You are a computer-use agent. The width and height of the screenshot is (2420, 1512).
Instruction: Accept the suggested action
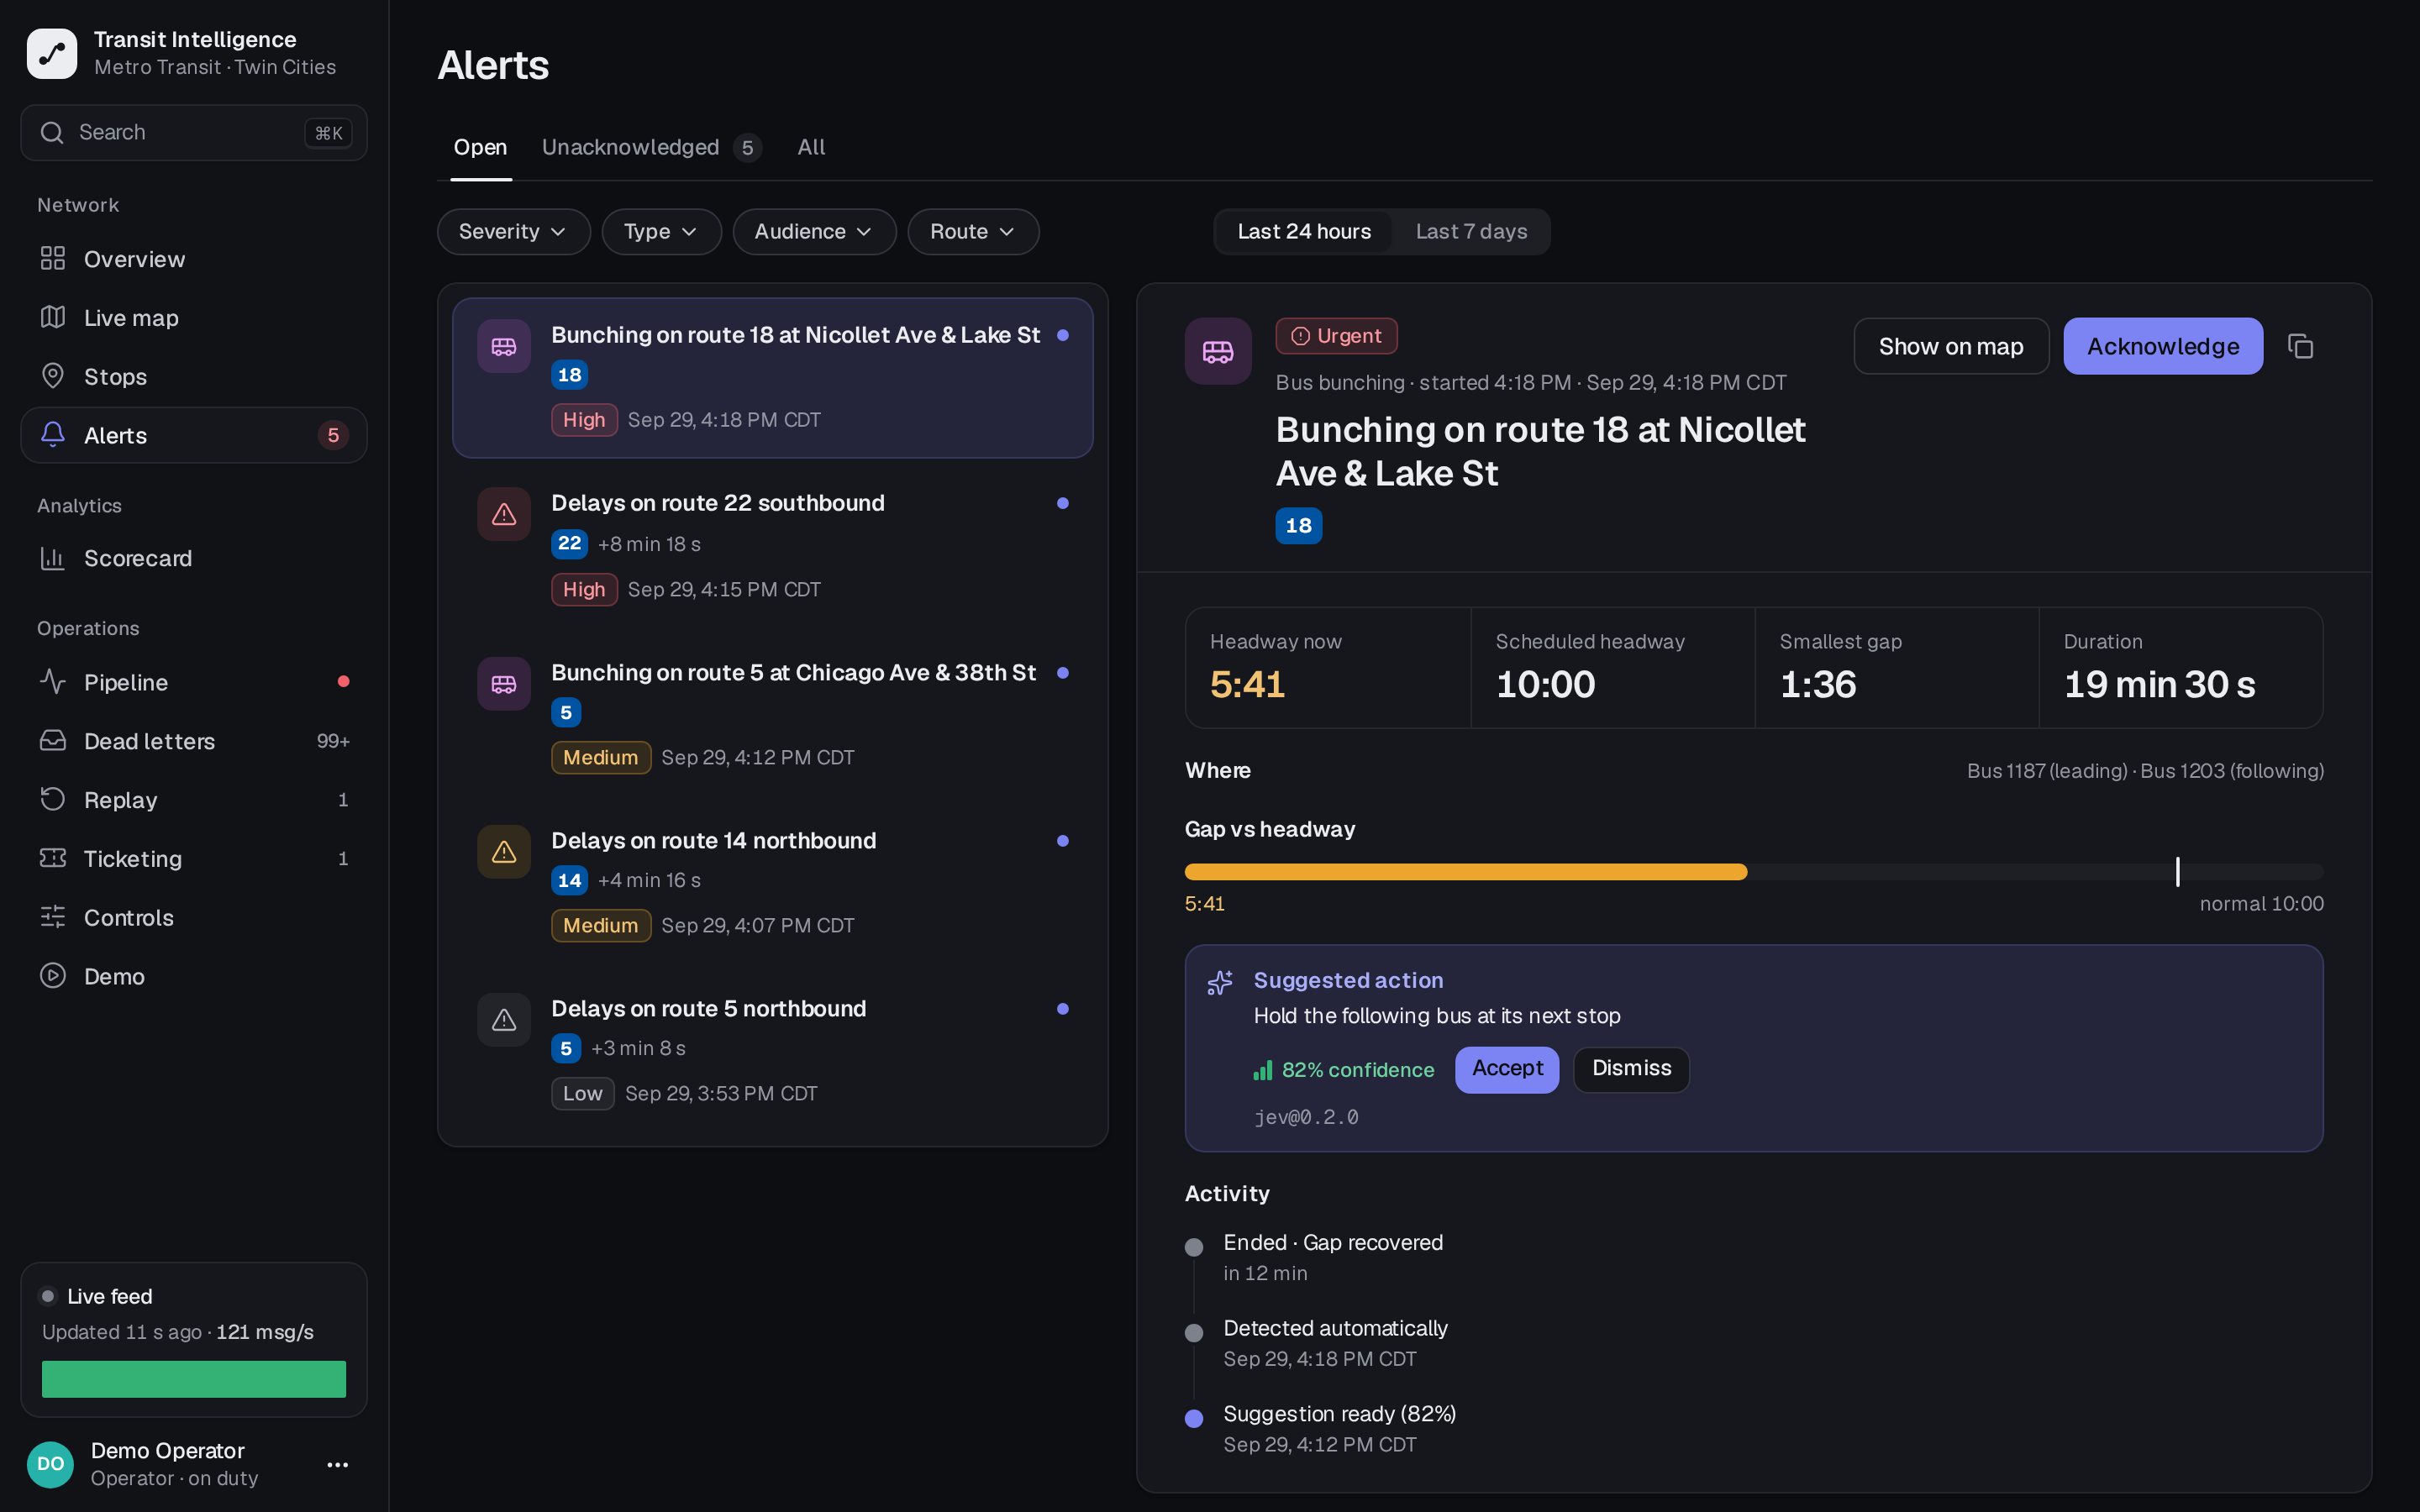click(x=1507, y=1069)
